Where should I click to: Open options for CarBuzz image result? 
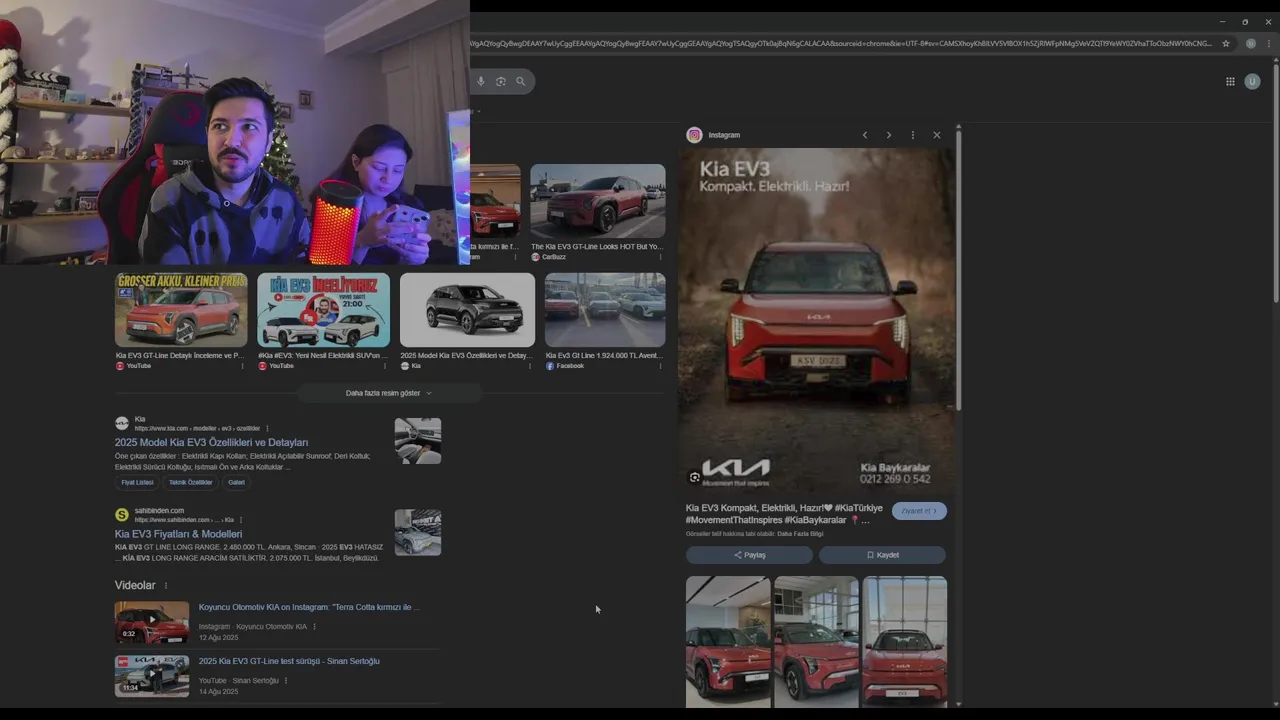[660, 257]
